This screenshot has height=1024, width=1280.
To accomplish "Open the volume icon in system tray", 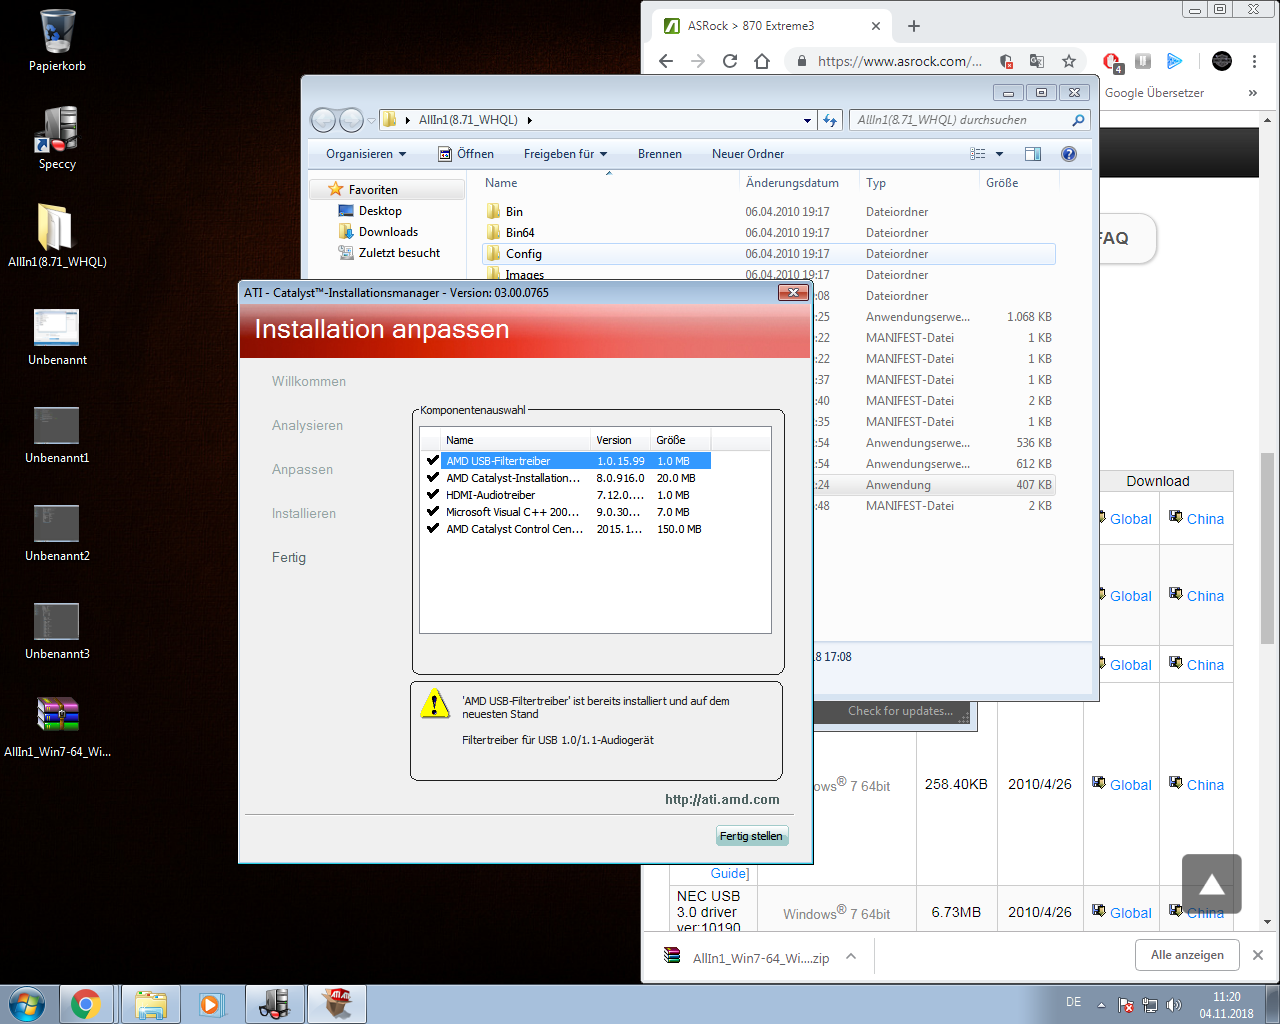I will pyautogui.click(x=1174, y=1005).
